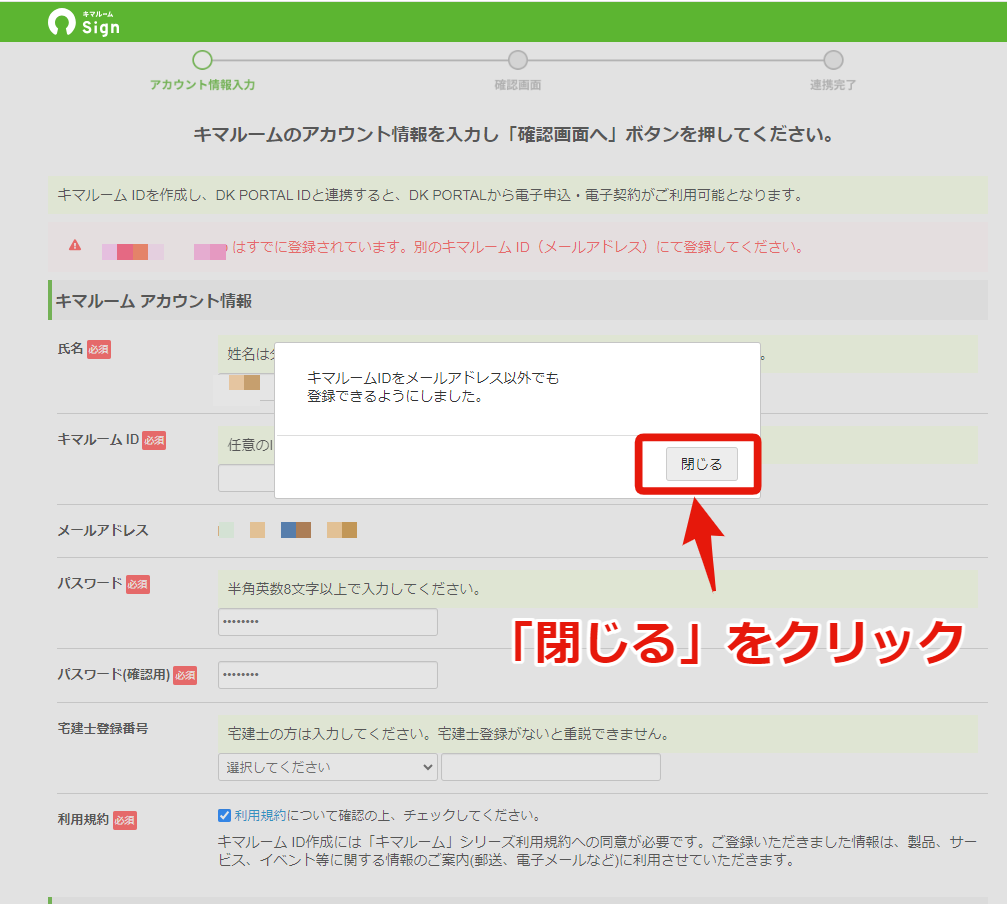Click the 必須 badge next to パスワード(確認用)
Screen dimensions: 1007x904
pos(185,675)
